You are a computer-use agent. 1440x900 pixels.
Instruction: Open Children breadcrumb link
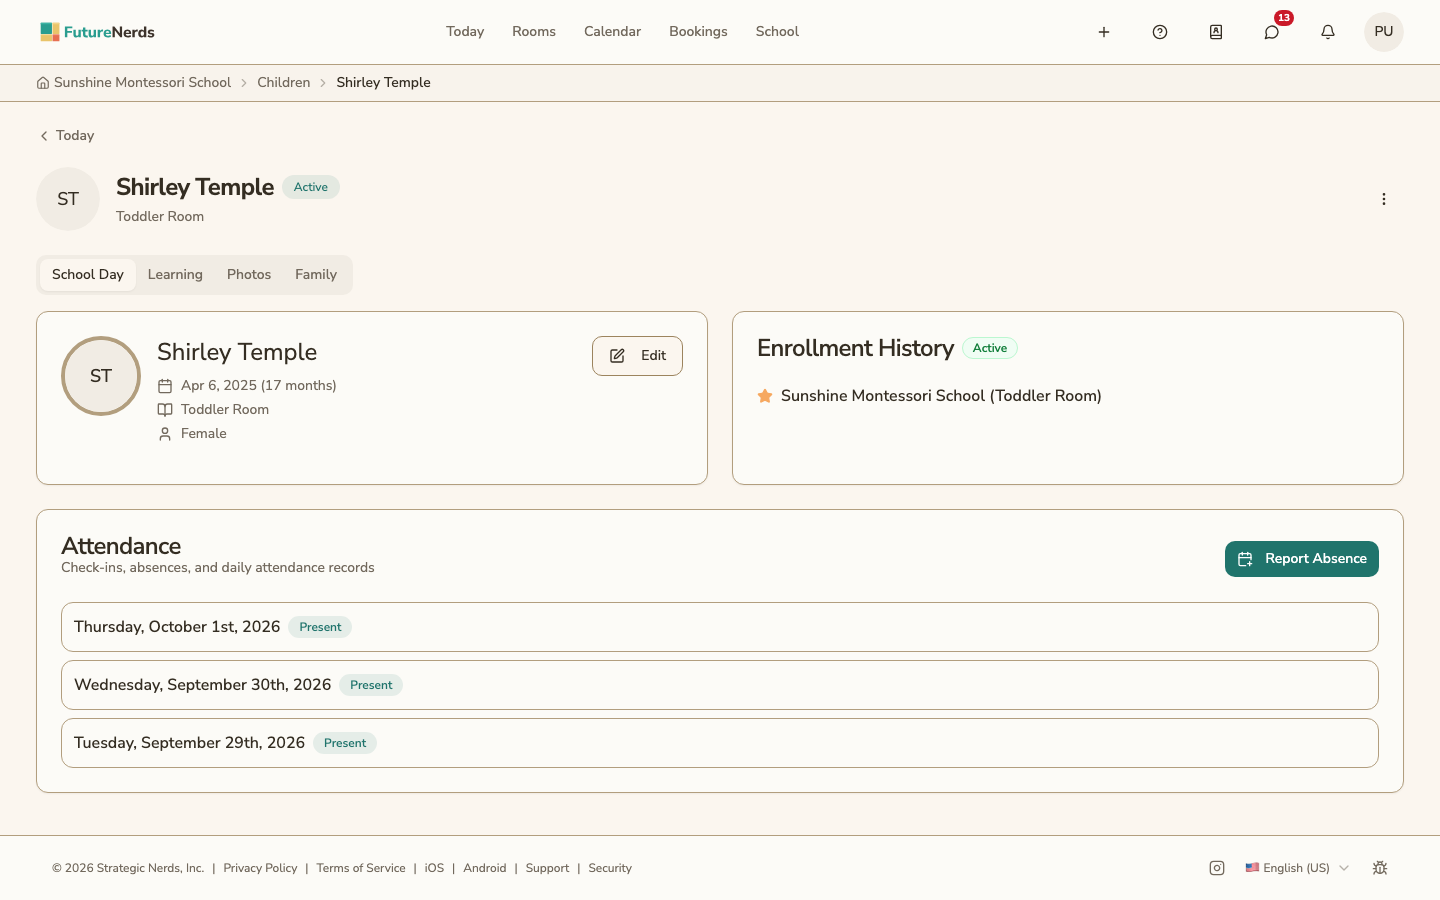[284, 83]
